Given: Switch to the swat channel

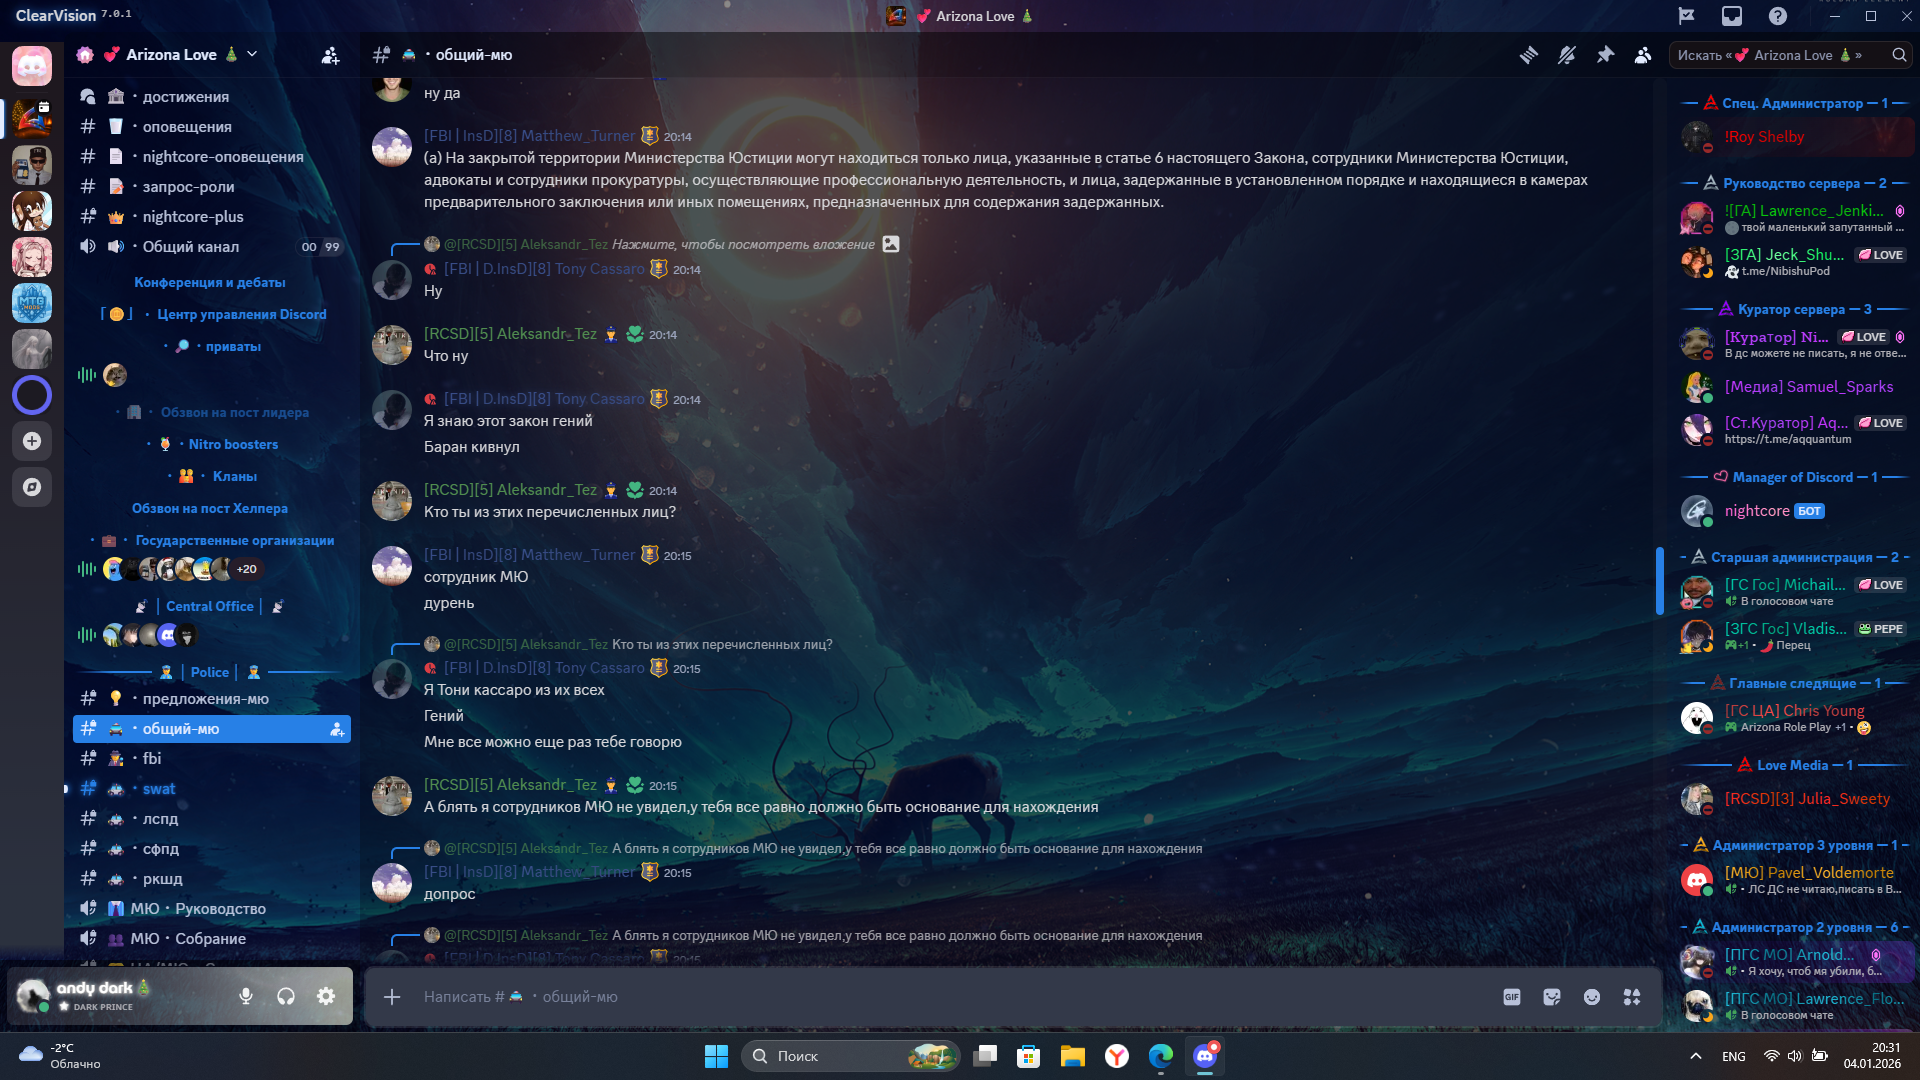Looking at the screenshot, I should [x=159, y=789].
